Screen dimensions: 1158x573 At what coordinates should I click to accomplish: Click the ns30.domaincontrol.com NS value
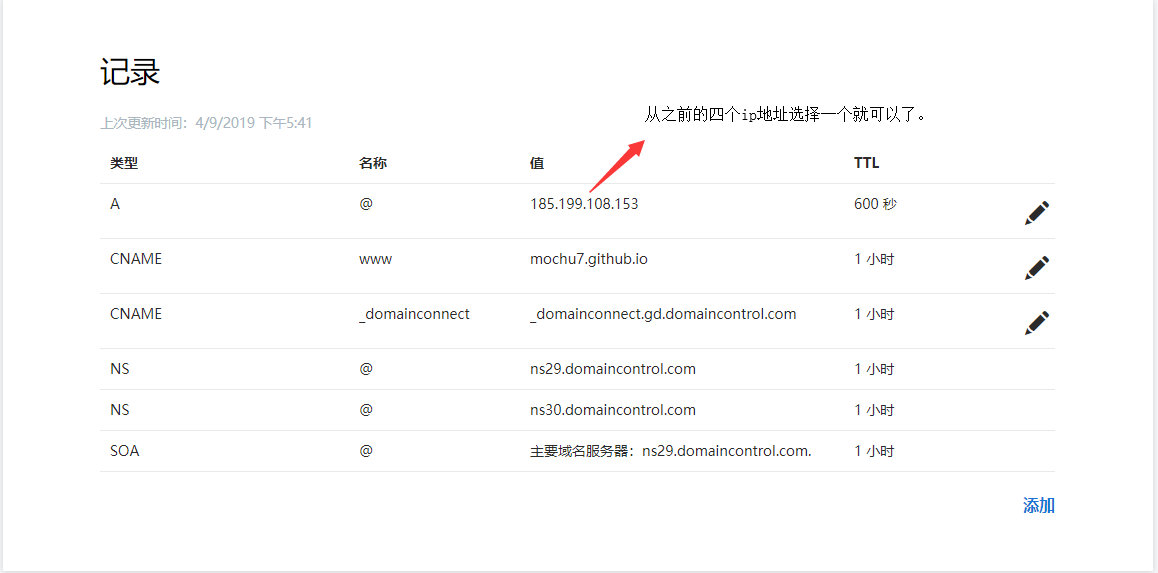tap(613, 410)
